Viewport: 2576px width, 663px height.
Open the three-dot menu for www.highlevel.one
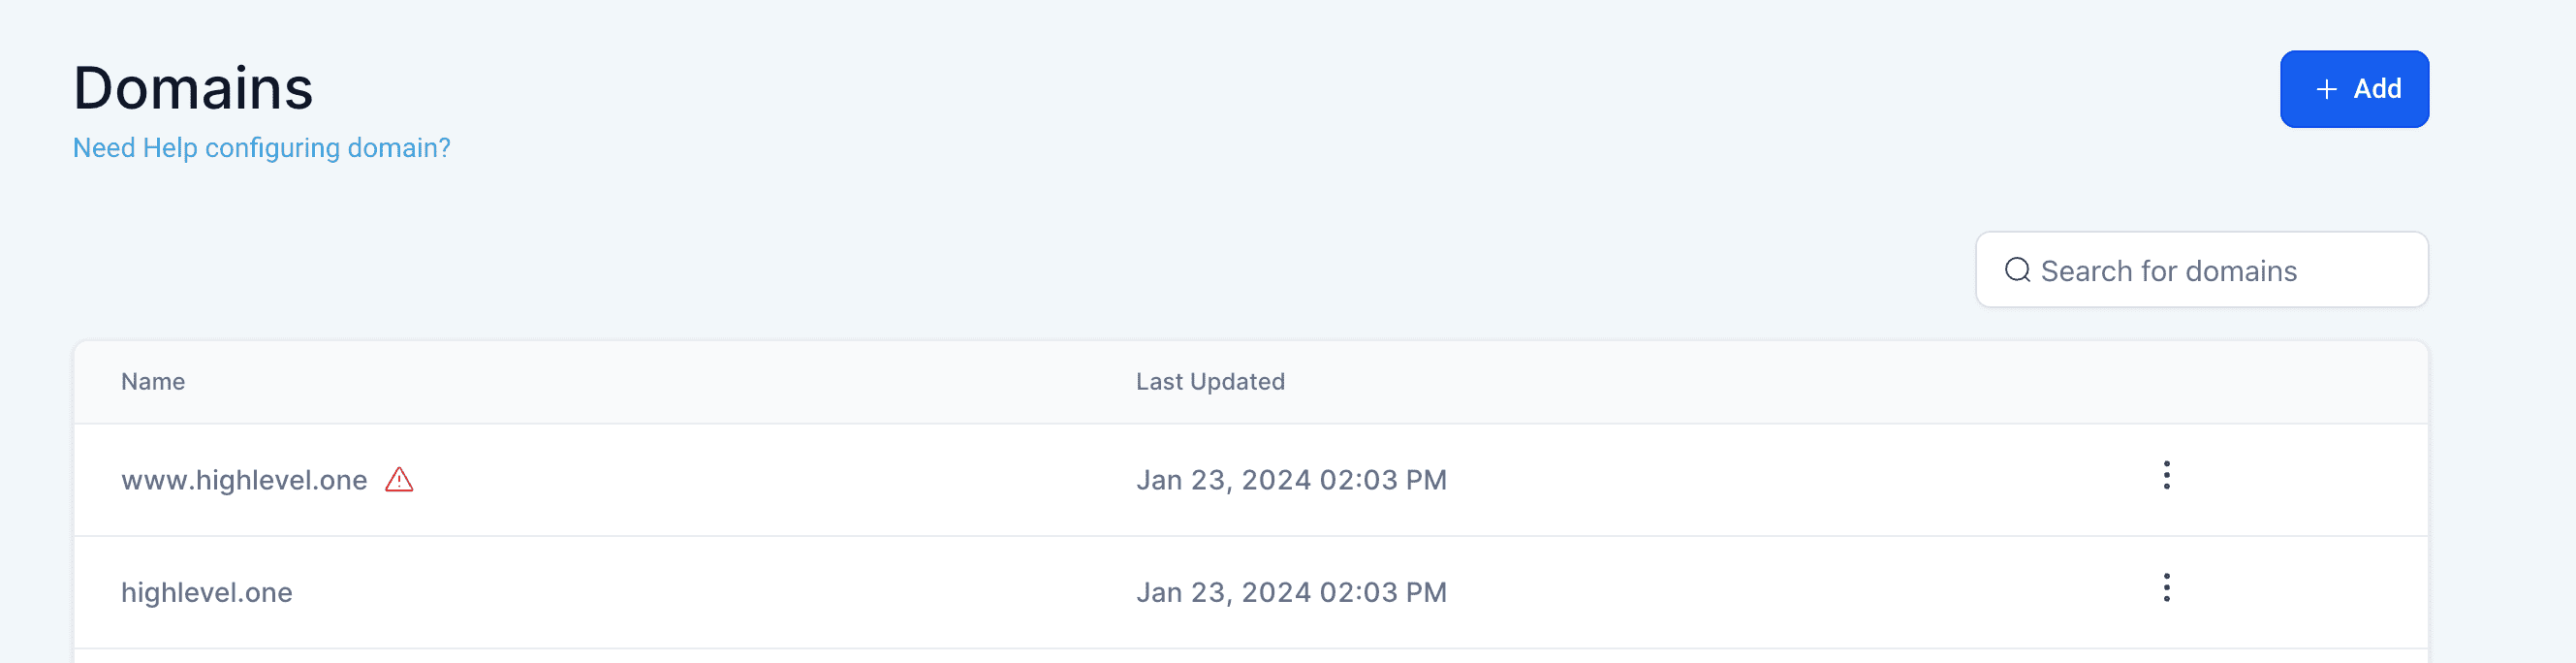[x=2166, y=475]
